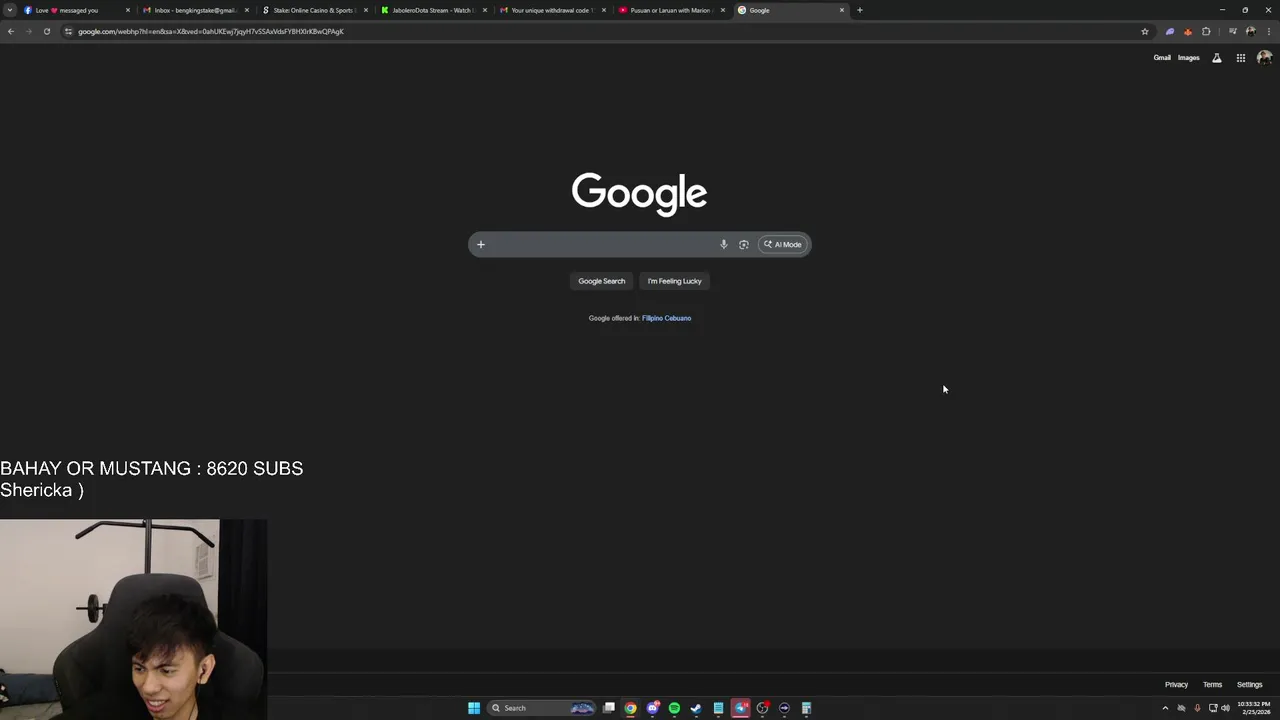Screen dimensions: 1280x720
Task: Switch to 'Your unique withdrawal code' tab
Action: point(551,10)
